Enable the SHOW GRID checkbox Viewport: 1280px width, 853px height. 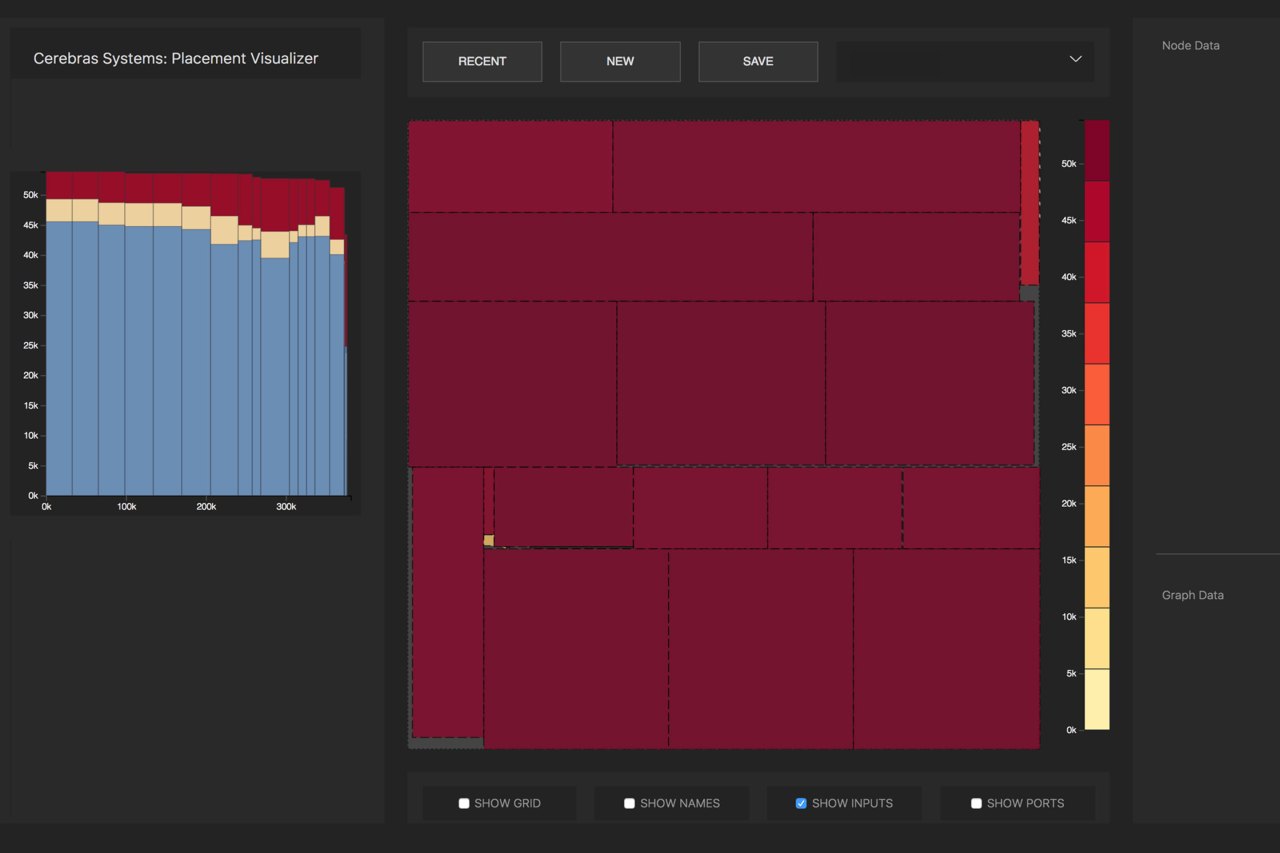click(463, 803)
